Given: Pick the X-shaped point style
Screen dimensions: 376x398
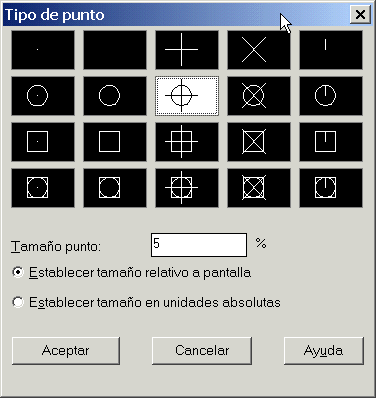Looking at the screenshot, I should tap(259, 50).
